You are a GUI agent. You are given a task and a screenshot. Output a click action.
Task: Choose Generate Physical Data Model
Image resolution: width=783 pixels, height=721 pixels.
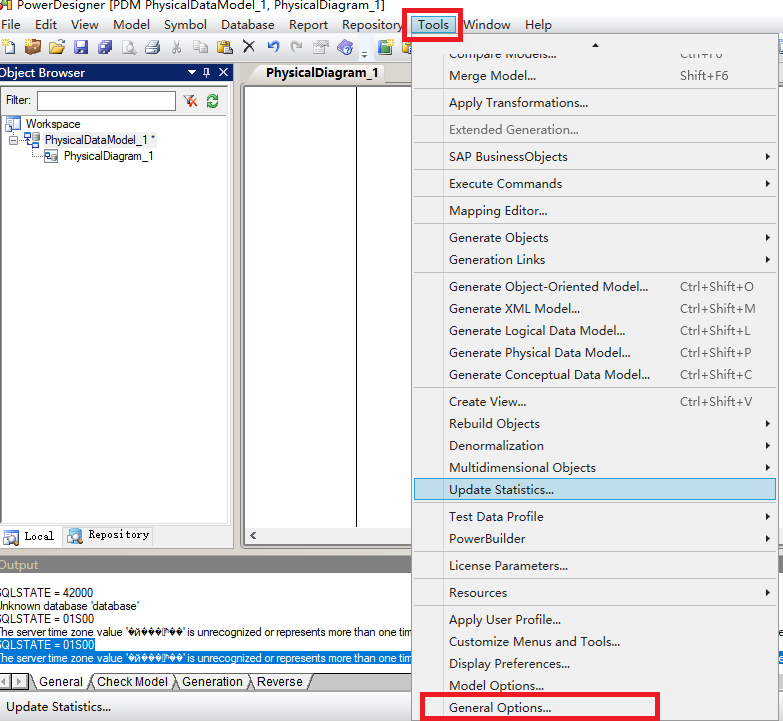(x=595, y=353)
